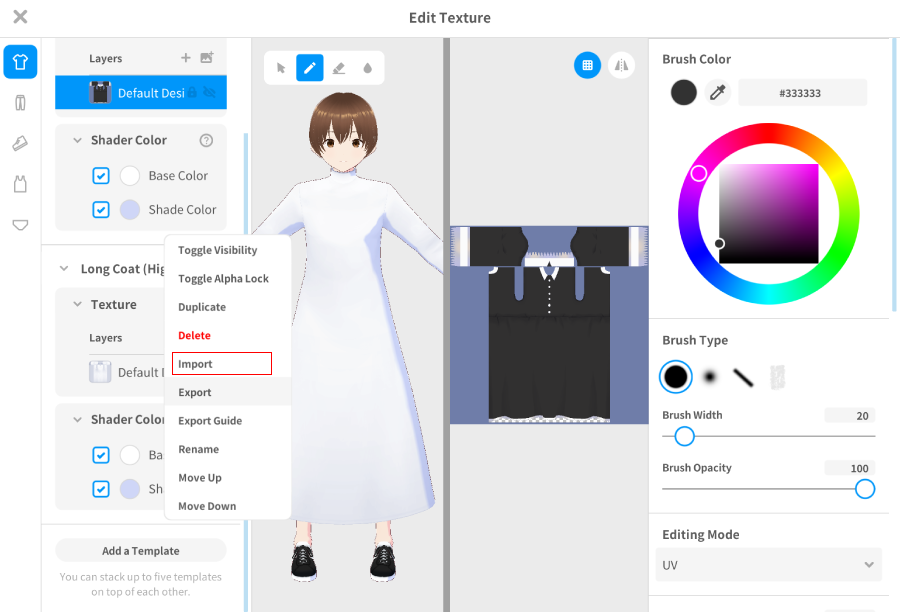Collapse the top Shader Color section

[77, 141]
